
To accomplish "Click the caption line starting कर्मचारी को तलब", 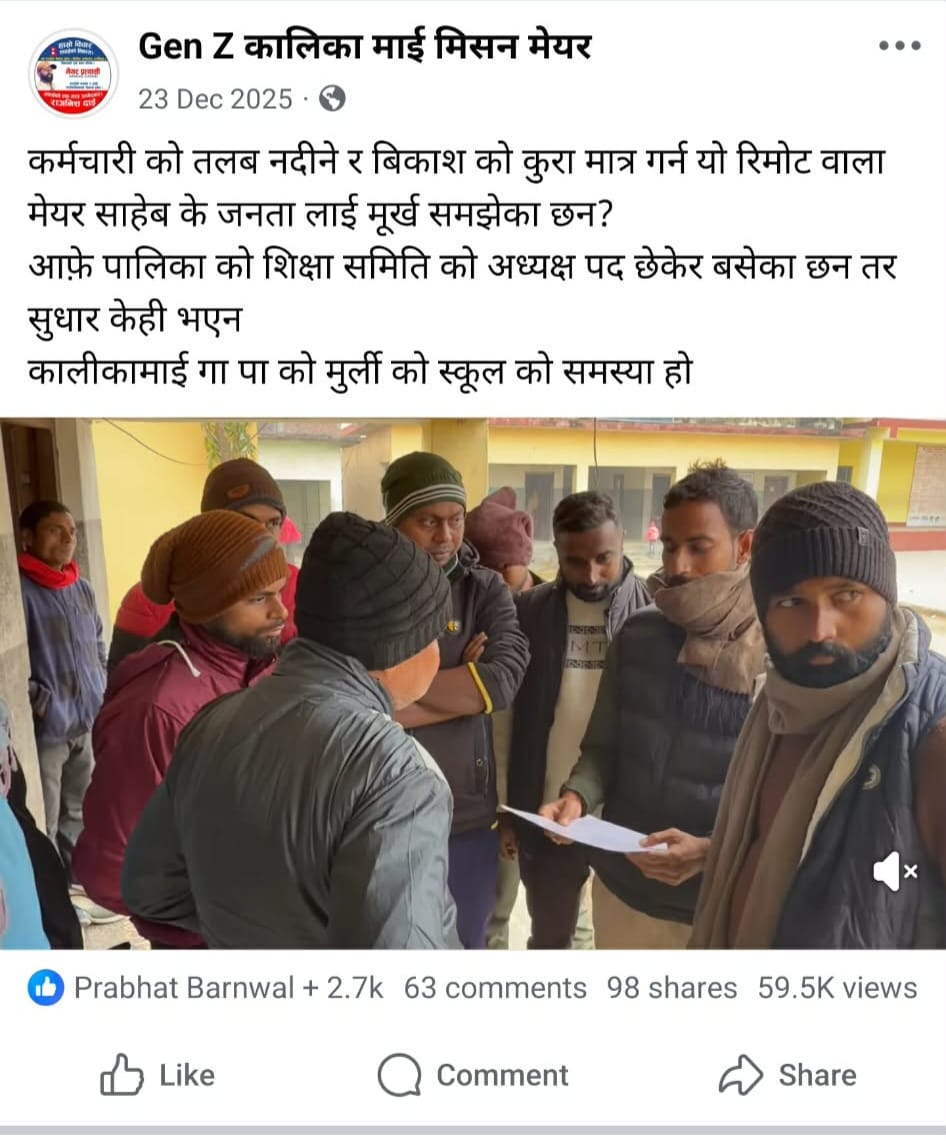I will click(456, 162).
